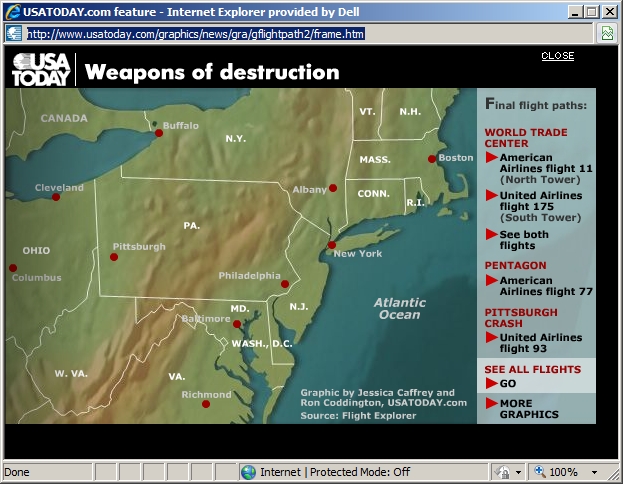Click the 'WORLD TRADE CENTER' heading
The image size is (623, 484).
tap(526, 138)
